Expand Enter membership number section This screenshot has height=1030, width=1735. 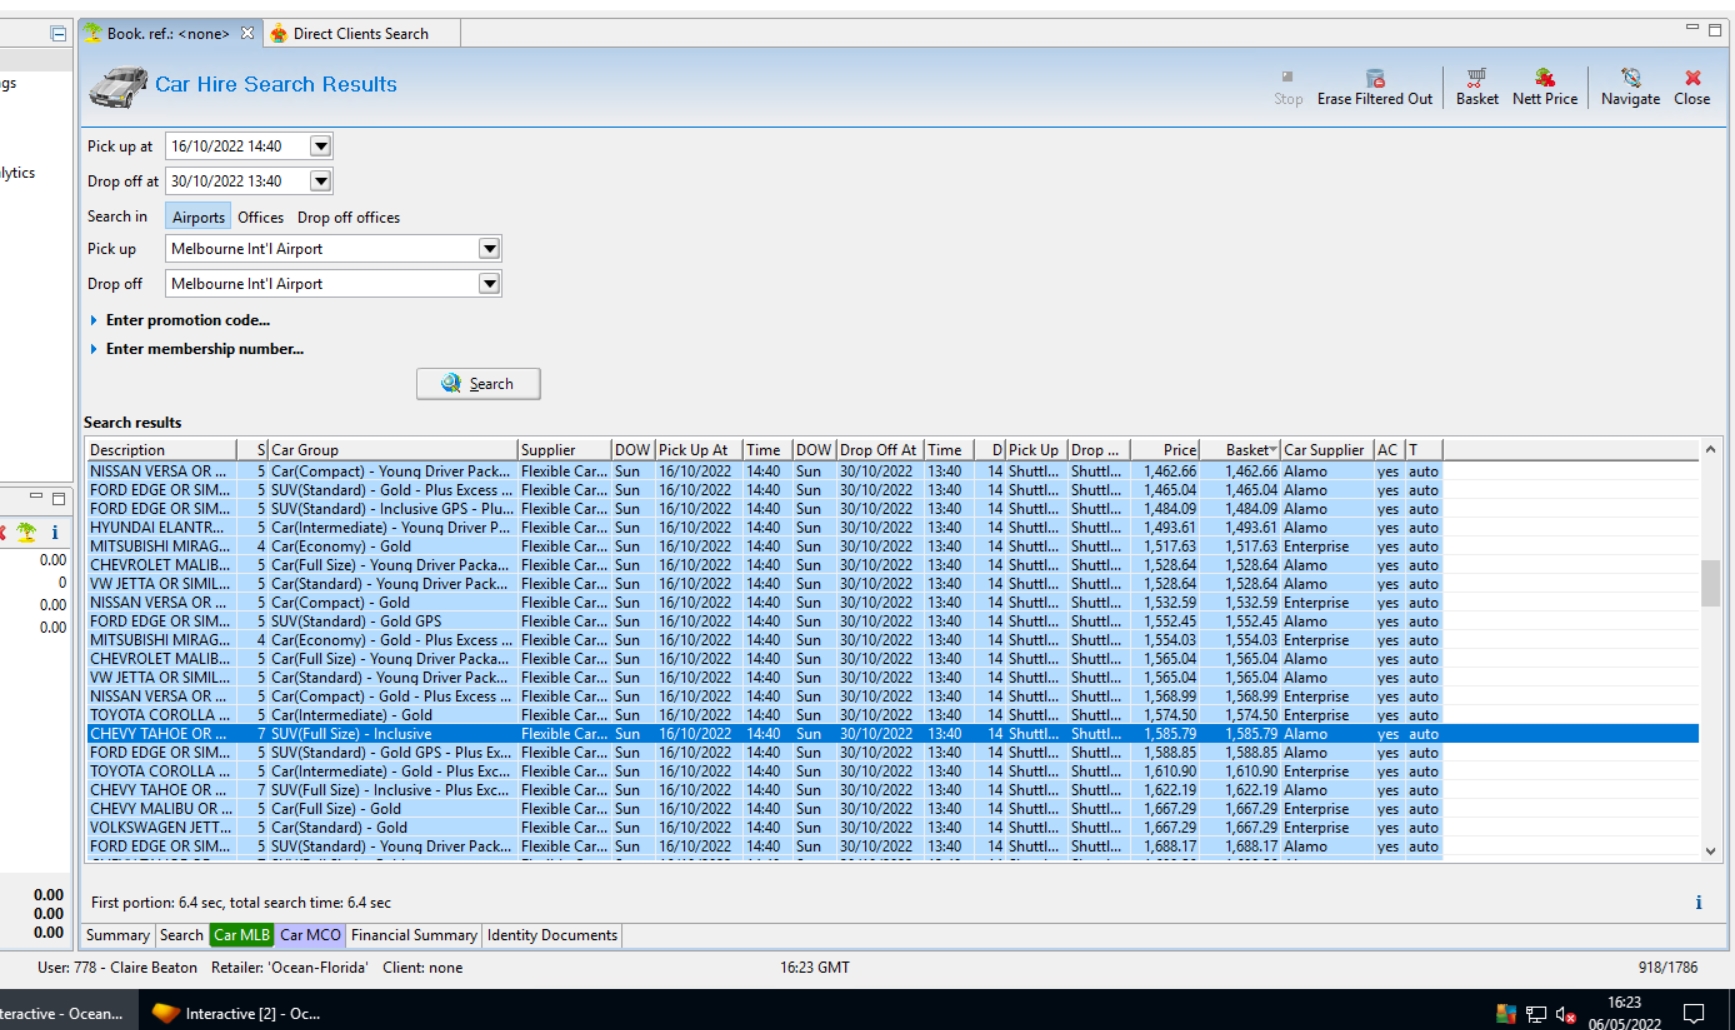pyautogui.click(x=197, y=349)
